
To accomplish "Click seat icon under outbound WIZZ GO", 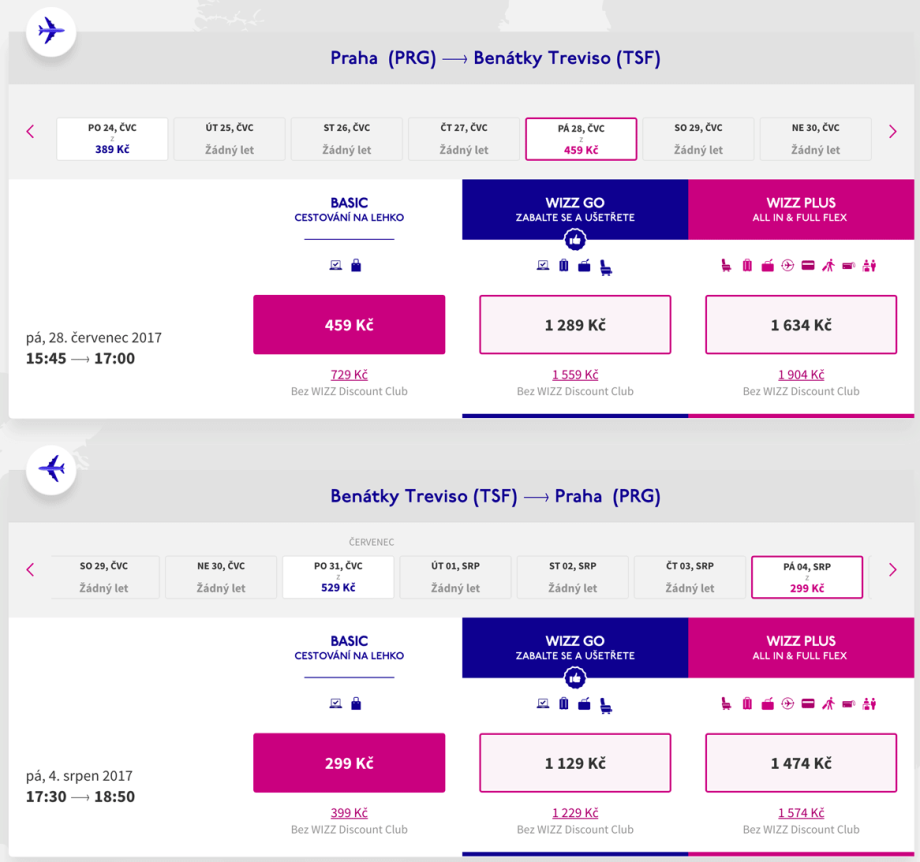I will point(606,266).
